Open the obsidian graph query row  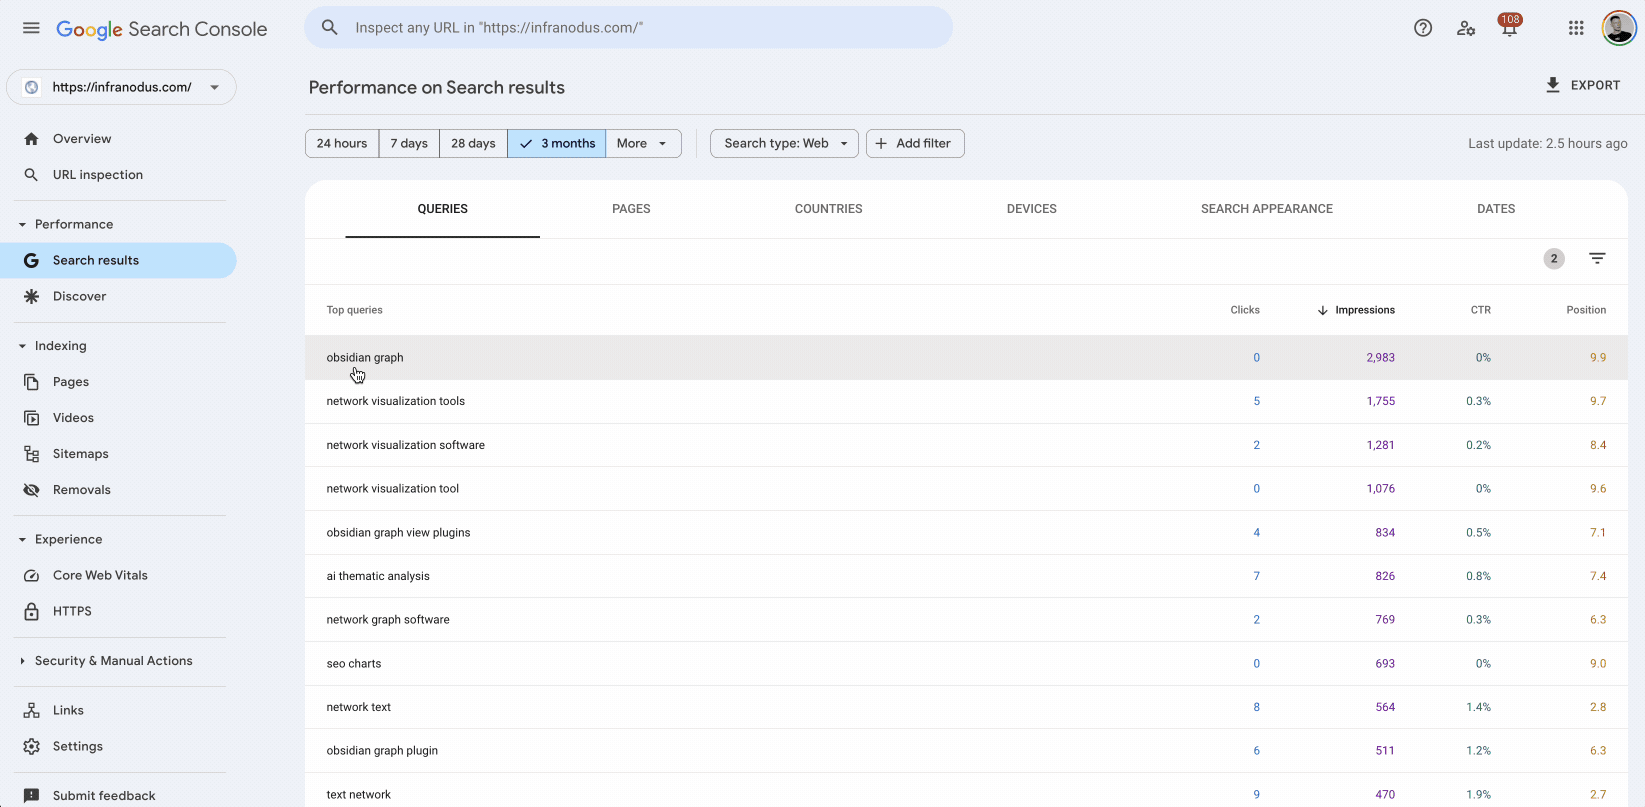pyautogui.click(x=966, y=357)
